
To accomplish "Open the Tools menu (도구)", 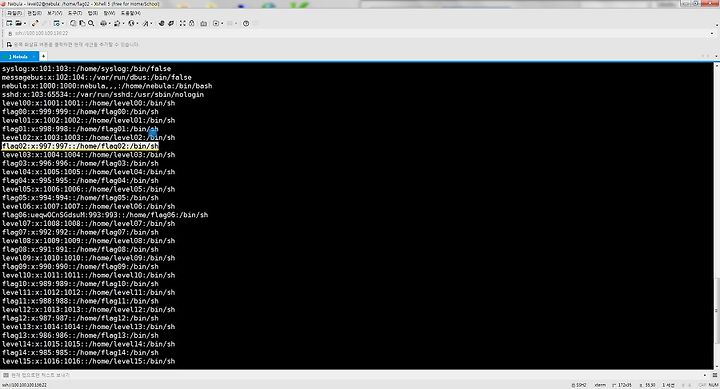I will click(75, 13).
